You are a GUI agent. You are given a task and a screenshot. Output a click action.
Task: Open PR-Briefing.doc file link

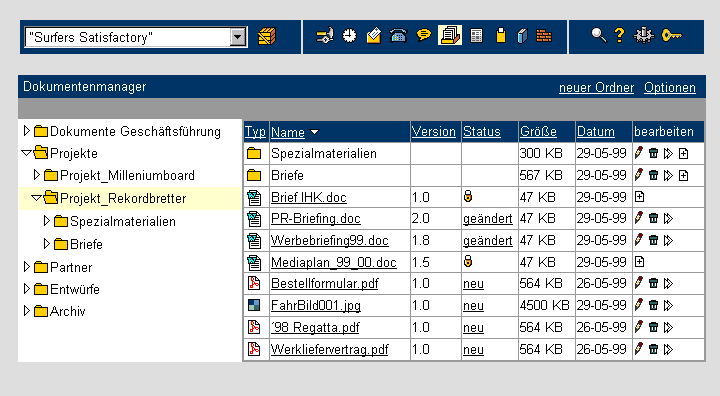pos(315,219)
